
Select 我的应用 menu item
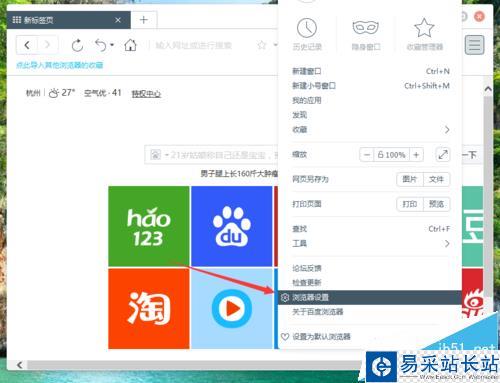pyautogui.click(x=370, y=100)
